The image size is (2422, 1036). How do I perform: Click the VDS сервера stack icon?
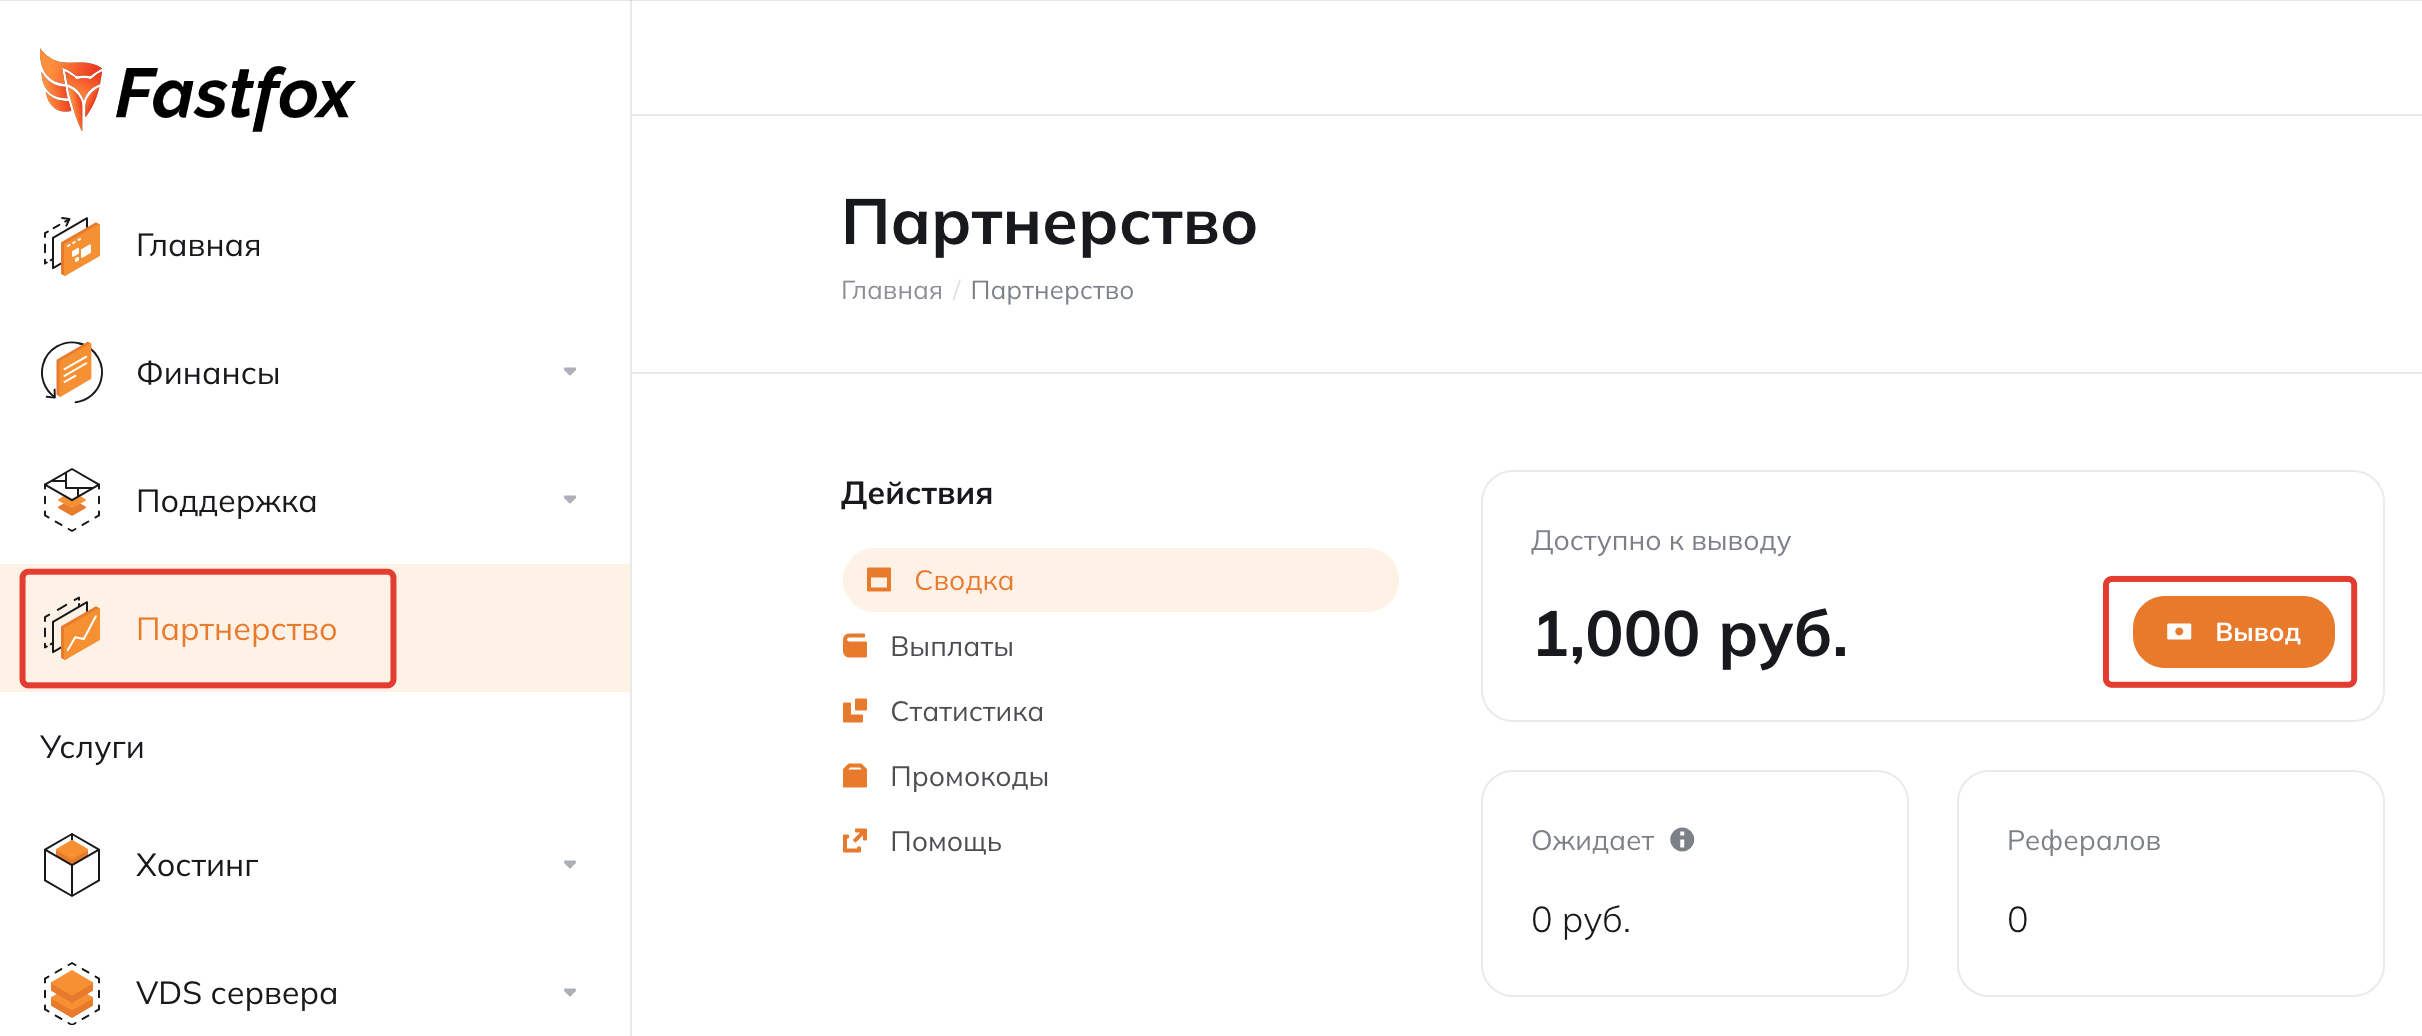click(x=72, y=993)
